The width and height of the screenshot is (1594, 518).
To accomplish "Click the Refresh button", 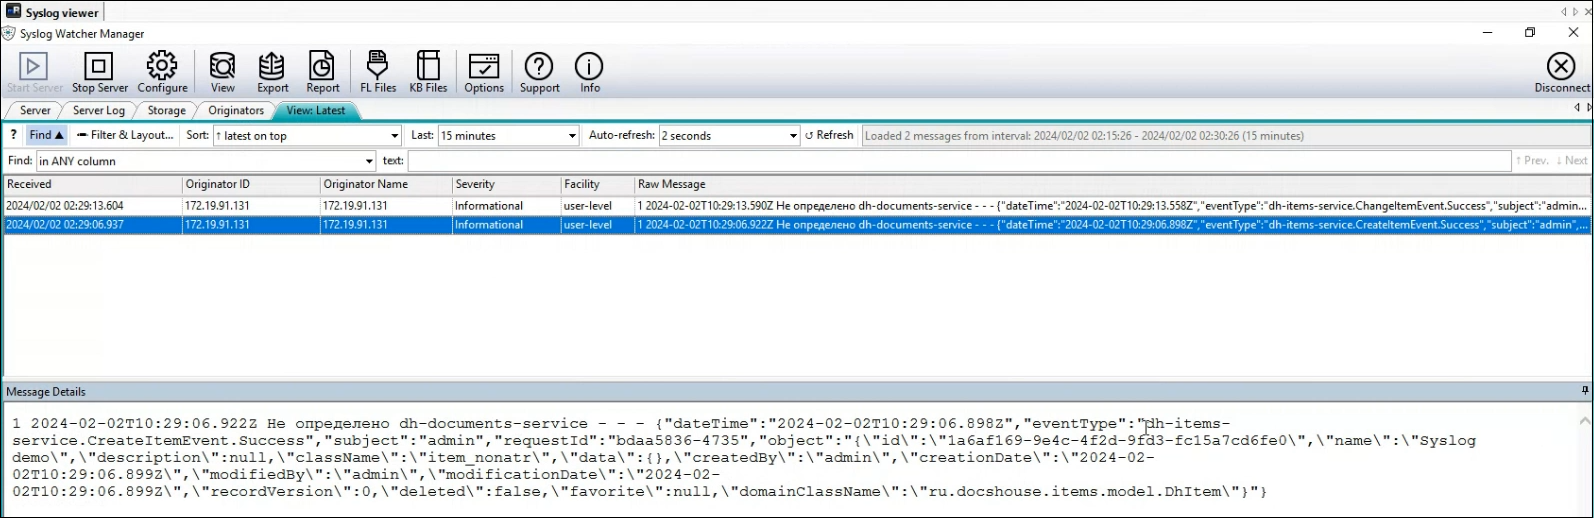I will click(x=829, y=135).
